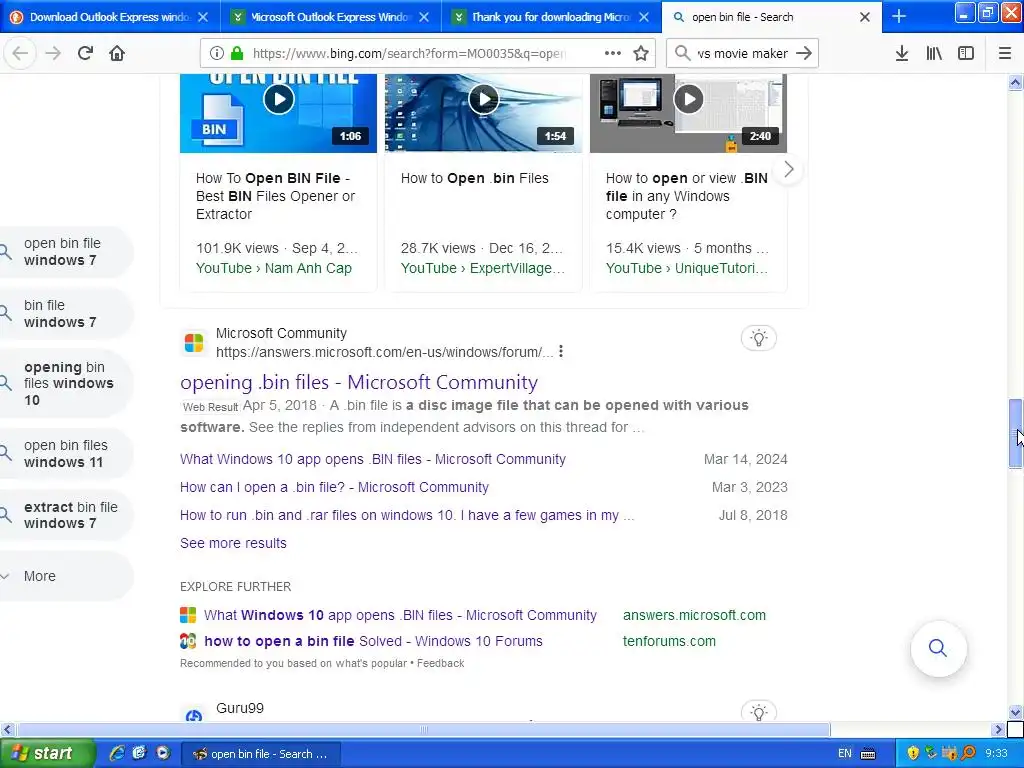Open the 'How to Open .bin Files' video title
Screen dimensions: 1024x768
(x=474, y=178)
